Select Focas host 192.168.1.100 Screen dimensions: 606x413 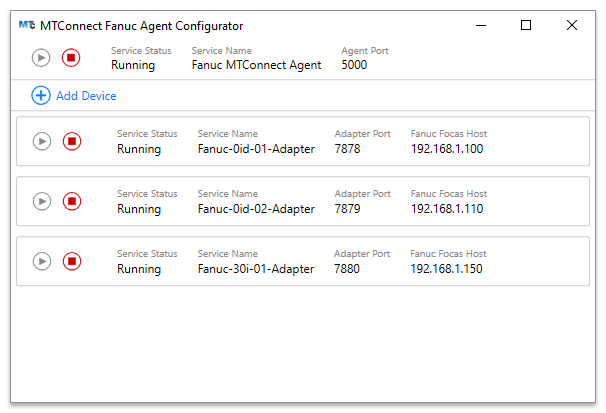[447, 149]
